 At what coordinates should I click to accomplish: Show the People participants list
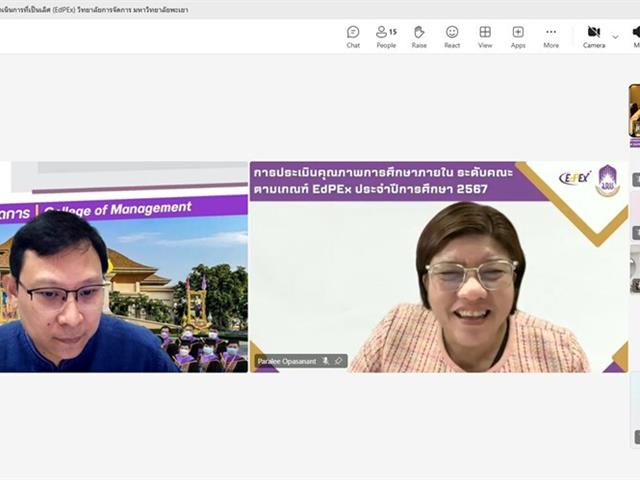click(386, 37)
